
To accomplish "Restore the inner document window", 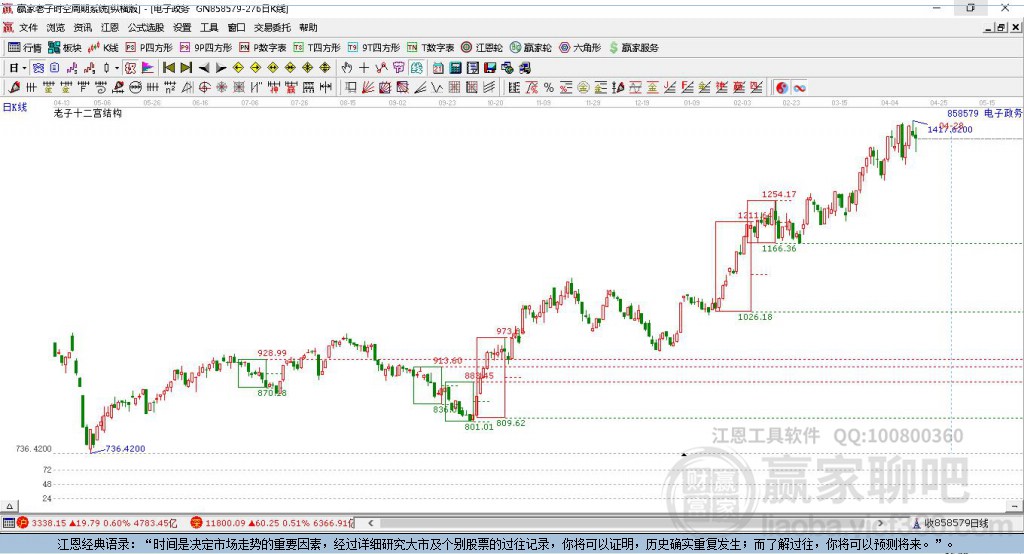I will click(x=1001, y=27).
